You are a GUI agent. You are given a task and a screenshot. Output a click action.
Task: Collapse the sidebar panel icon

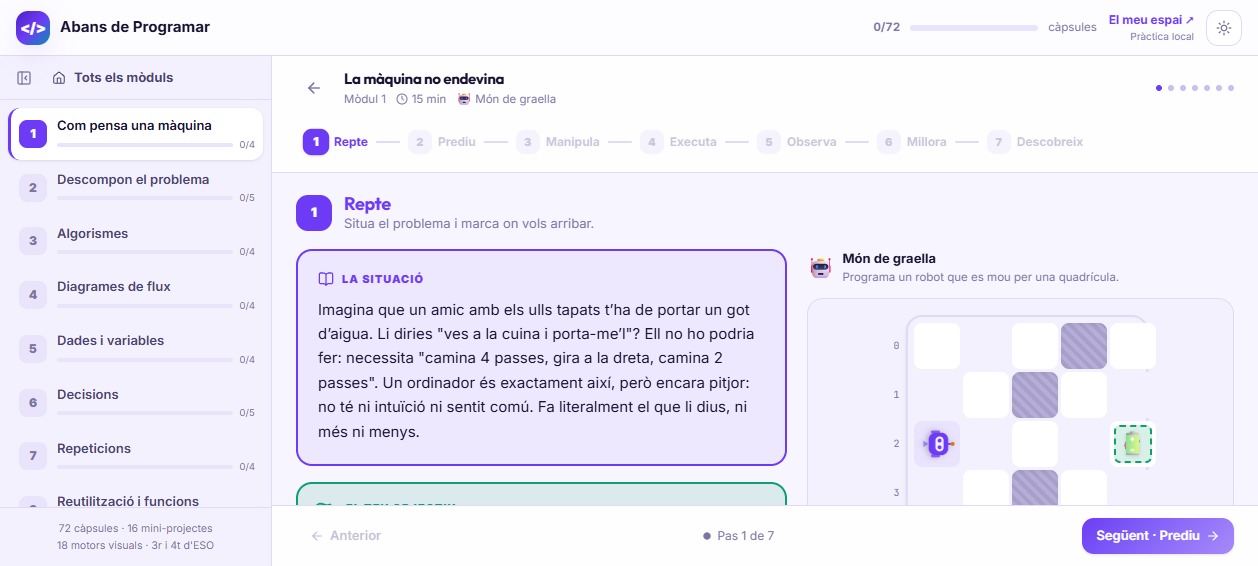coord(24,78)
